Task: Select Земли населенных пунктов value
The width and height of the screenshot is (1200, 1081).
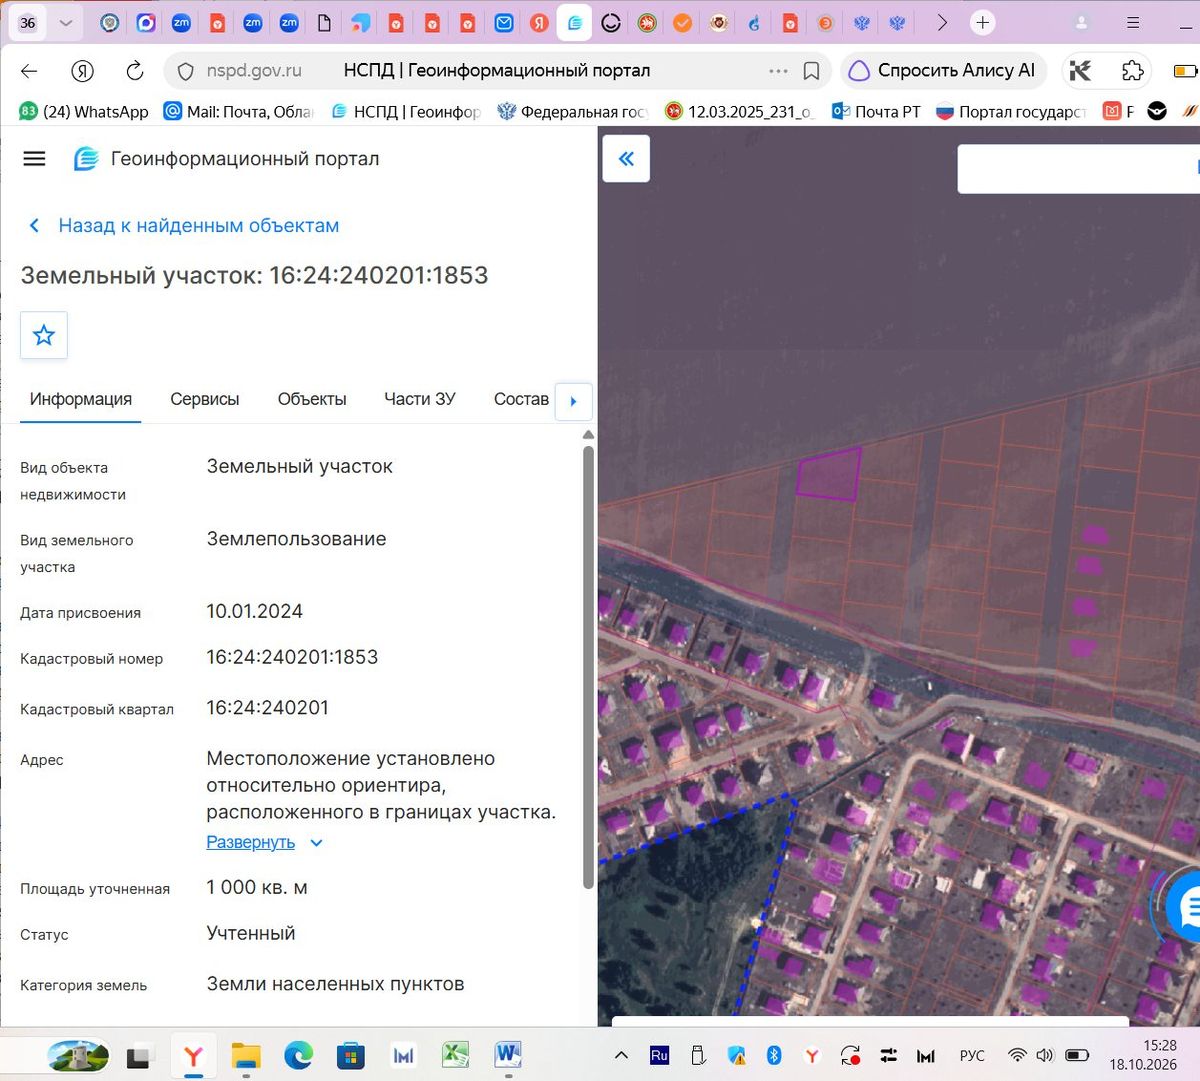Action: tap(335, 984)
